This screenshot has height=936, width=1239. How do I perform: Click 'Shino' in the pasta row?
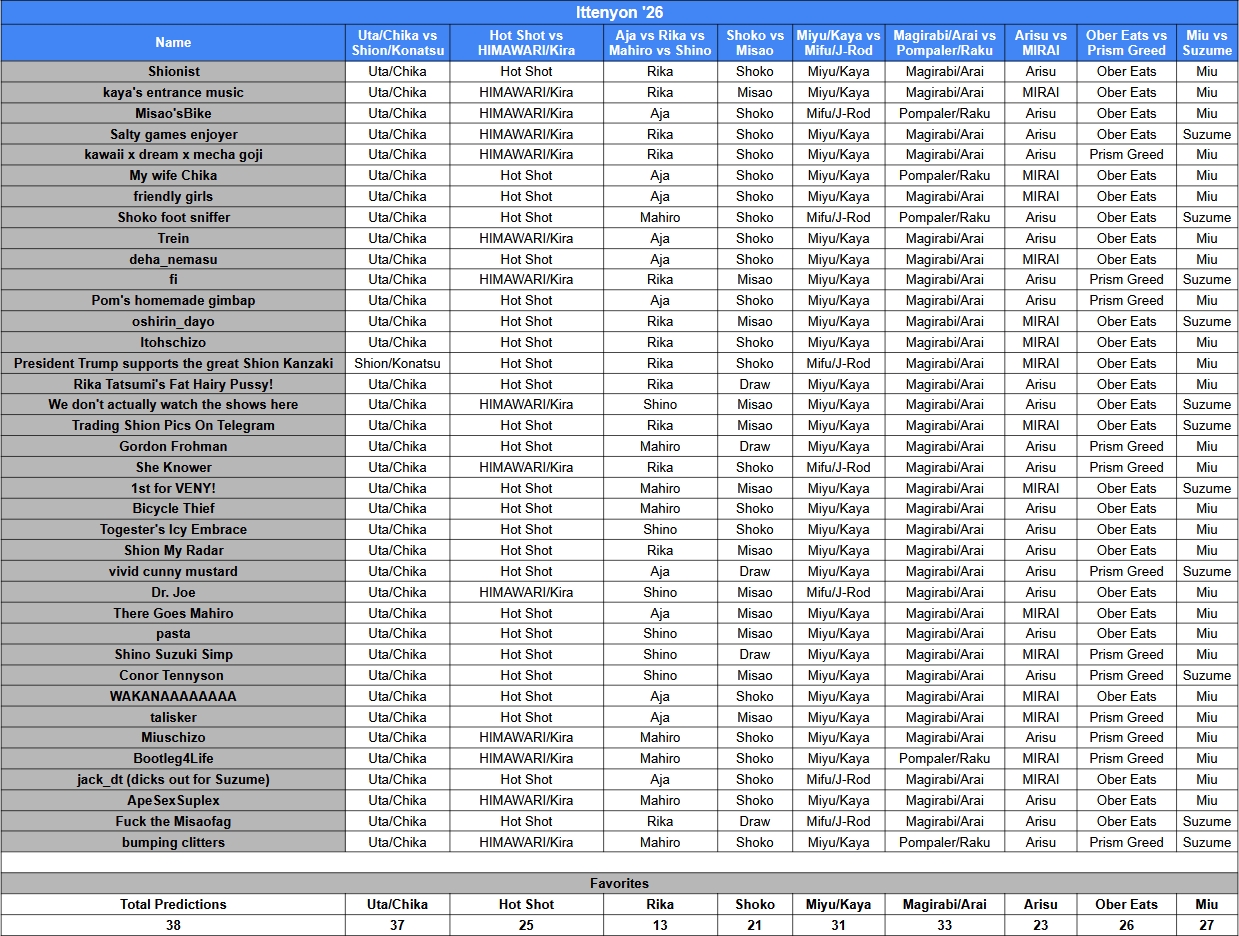click(660, 634)
